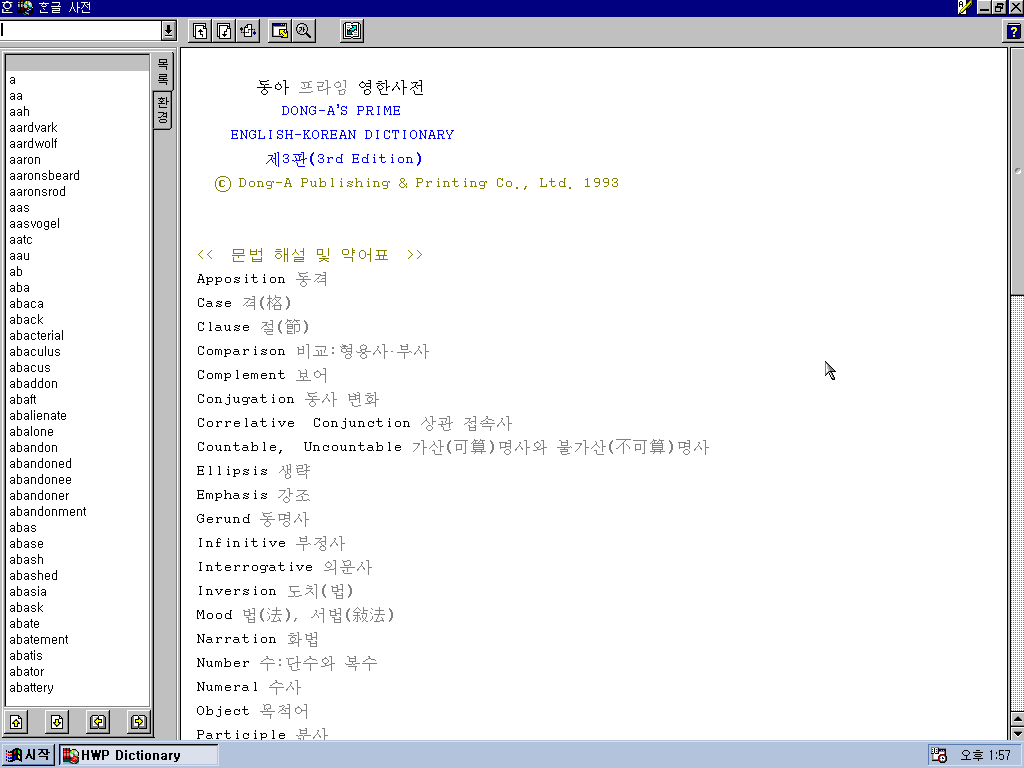Click 'Gerund 동명사' grammar entry

click(x=253, y=519)
